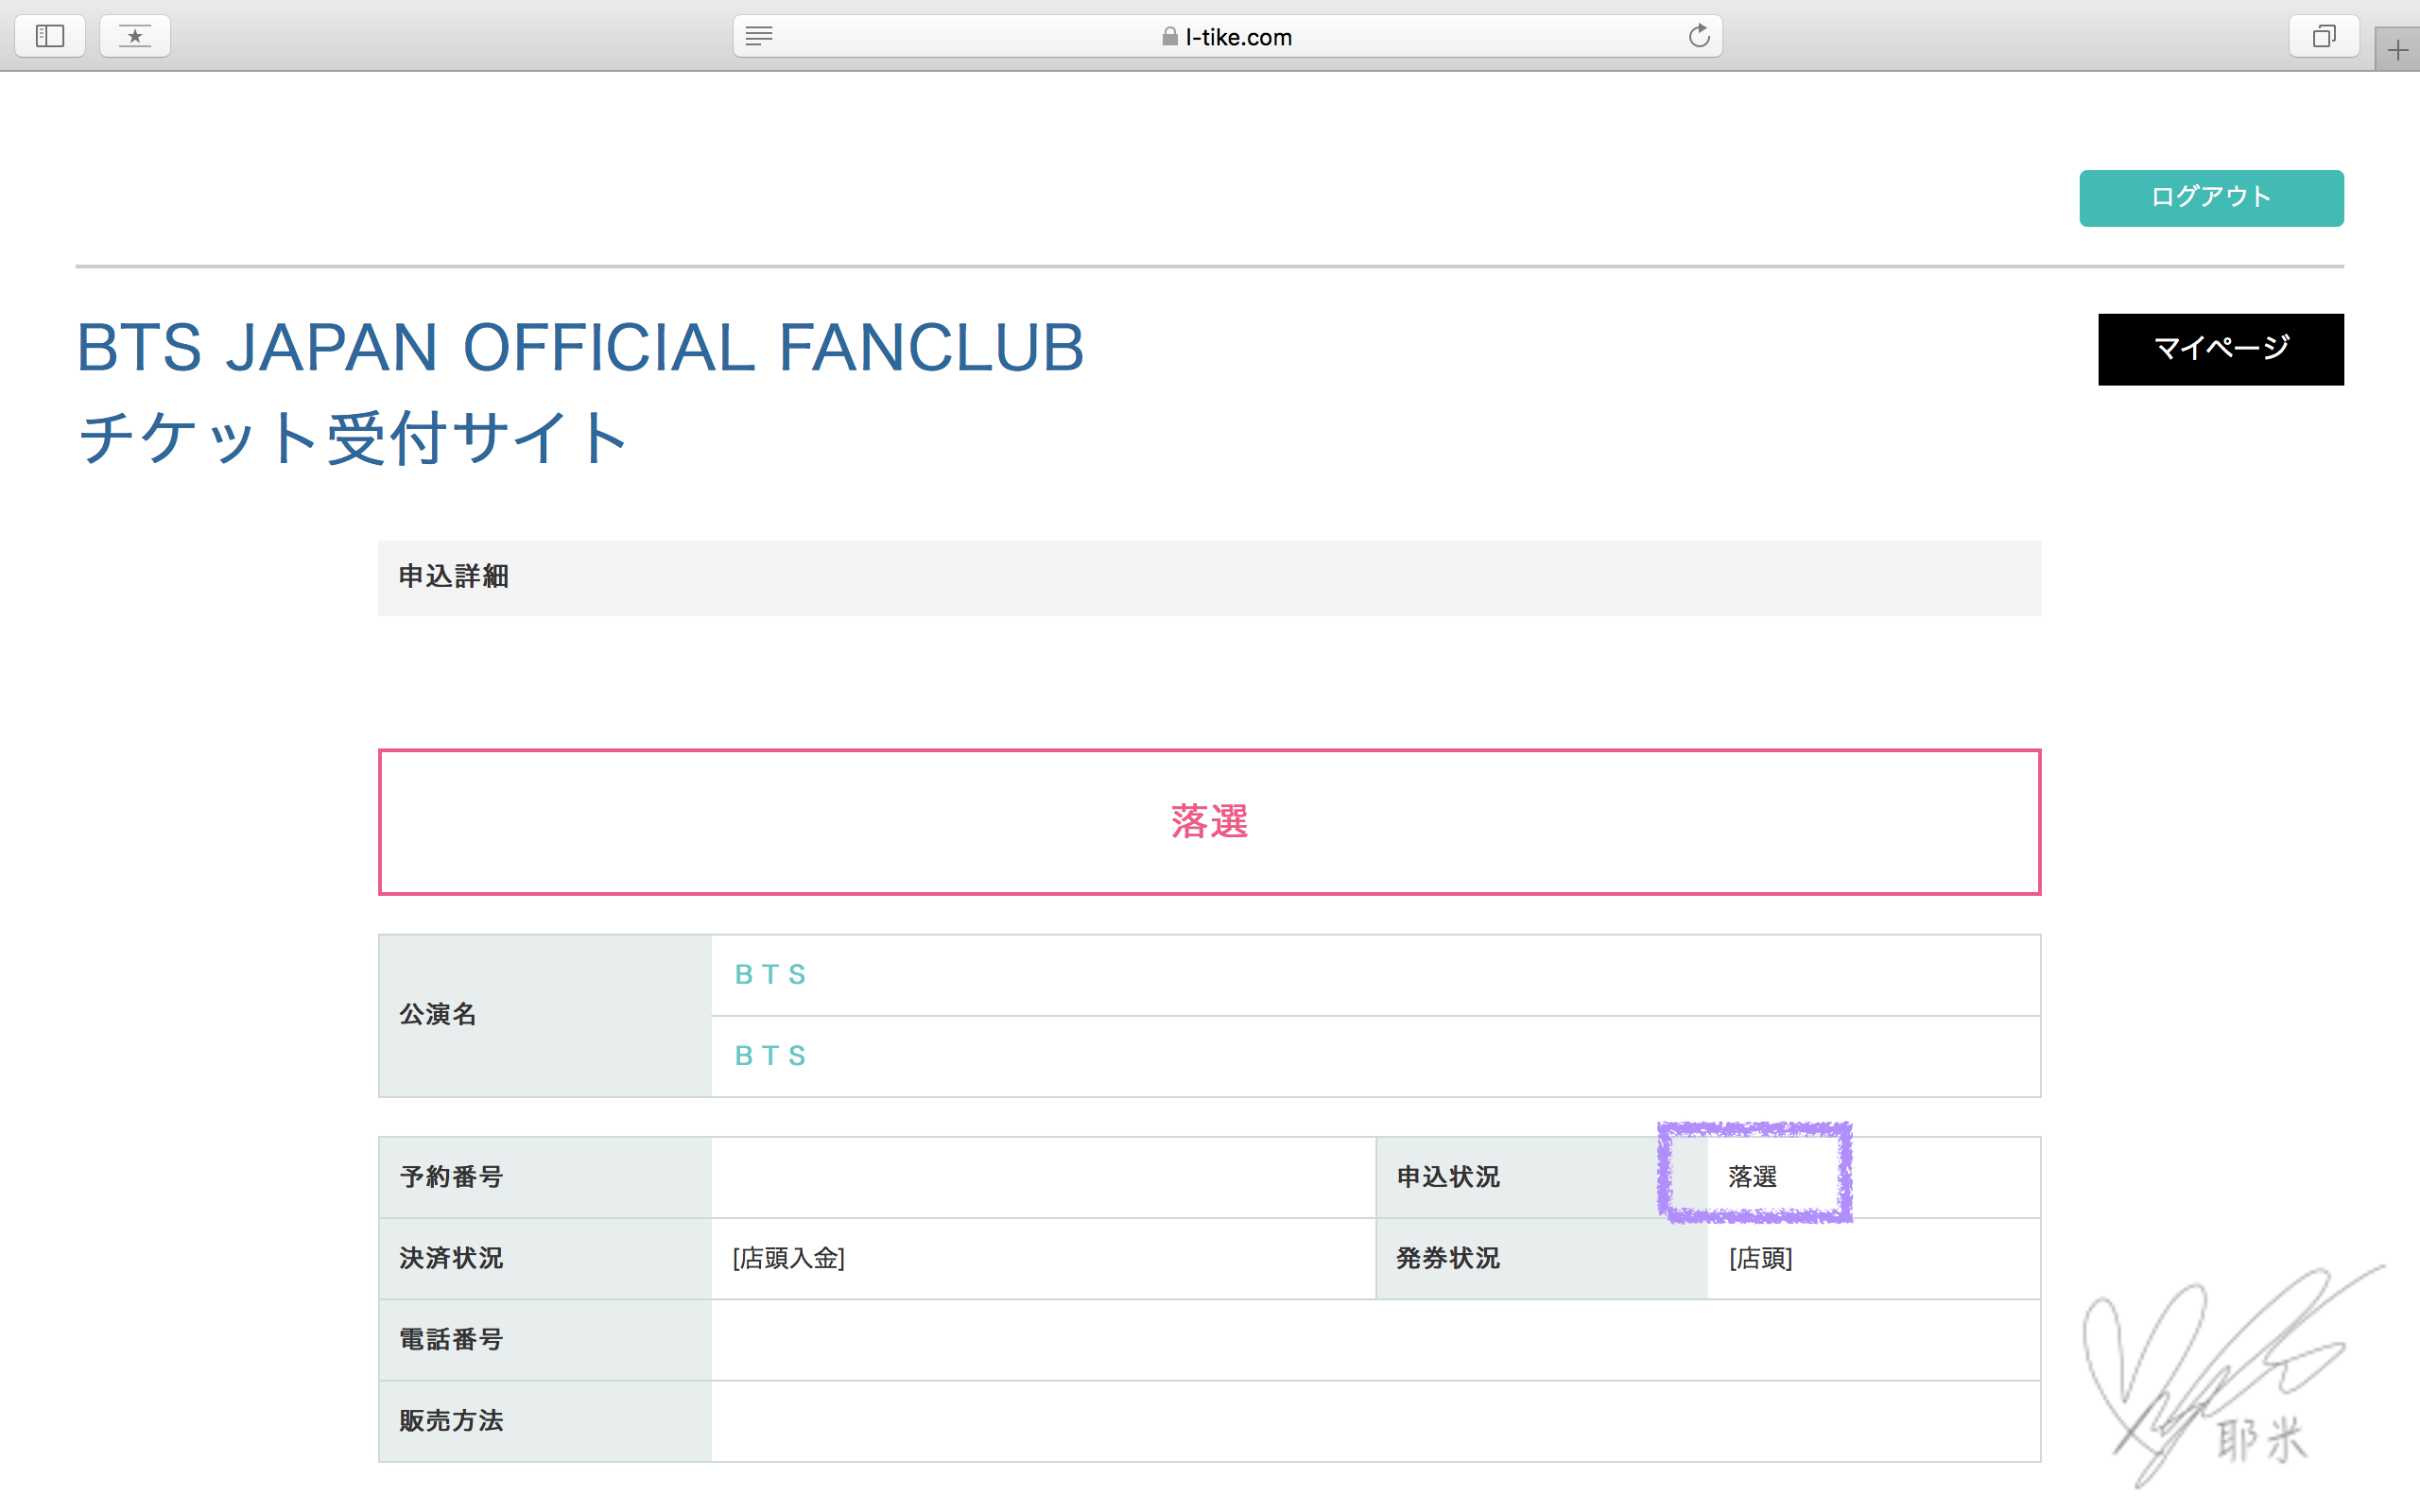Click the BTS JAPAN OFFICIAL FANCLUB title
This screenshot has width=2420, height=1512.
(580, 348)
